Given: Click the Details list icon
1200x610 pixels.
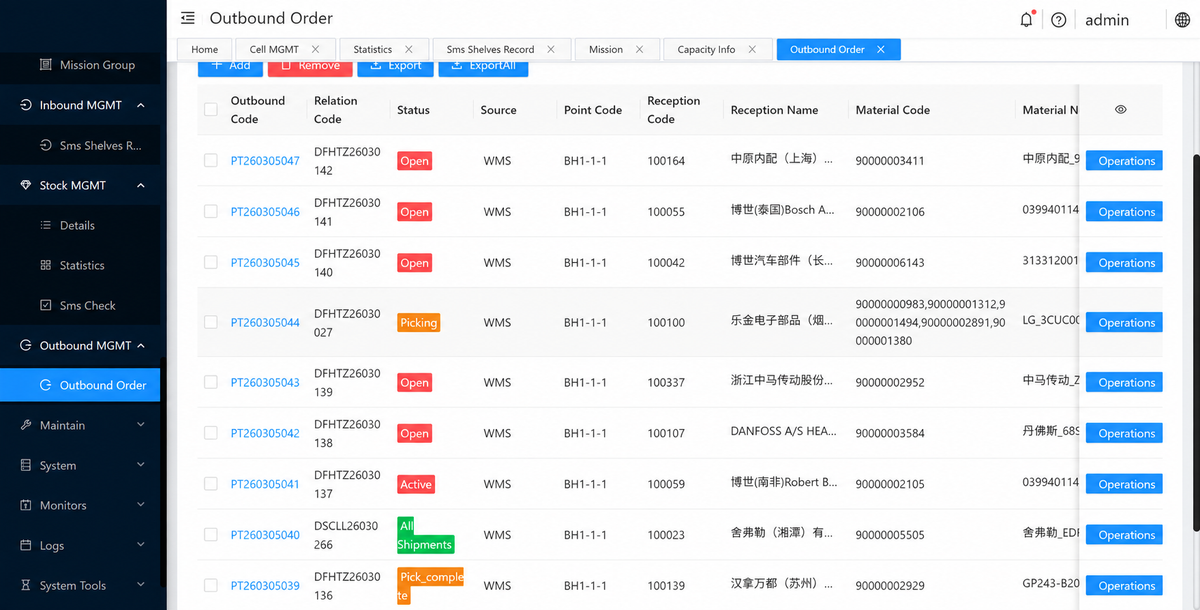Looking at the screenshot, I should (45, 225).
